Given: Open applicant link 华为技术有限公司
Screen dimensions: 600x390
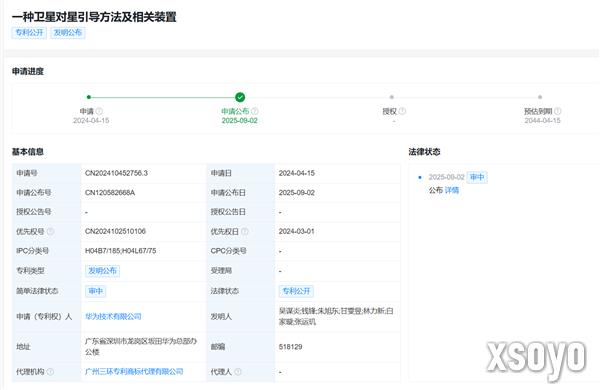Looking at the screenshot, I should point(113,317).
